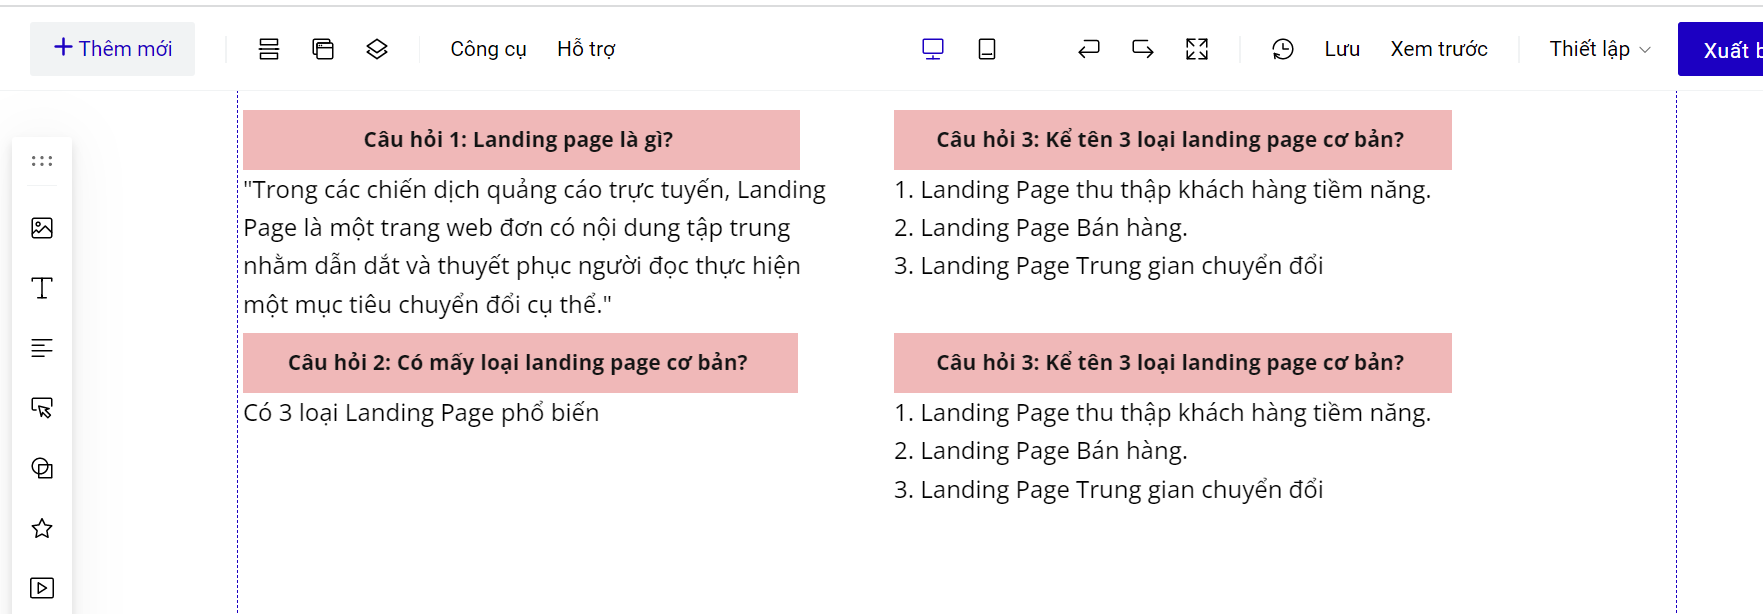Expand the Thiết lập dropdown
This screenshot has height=614, width=1763.
(1599, 49)
